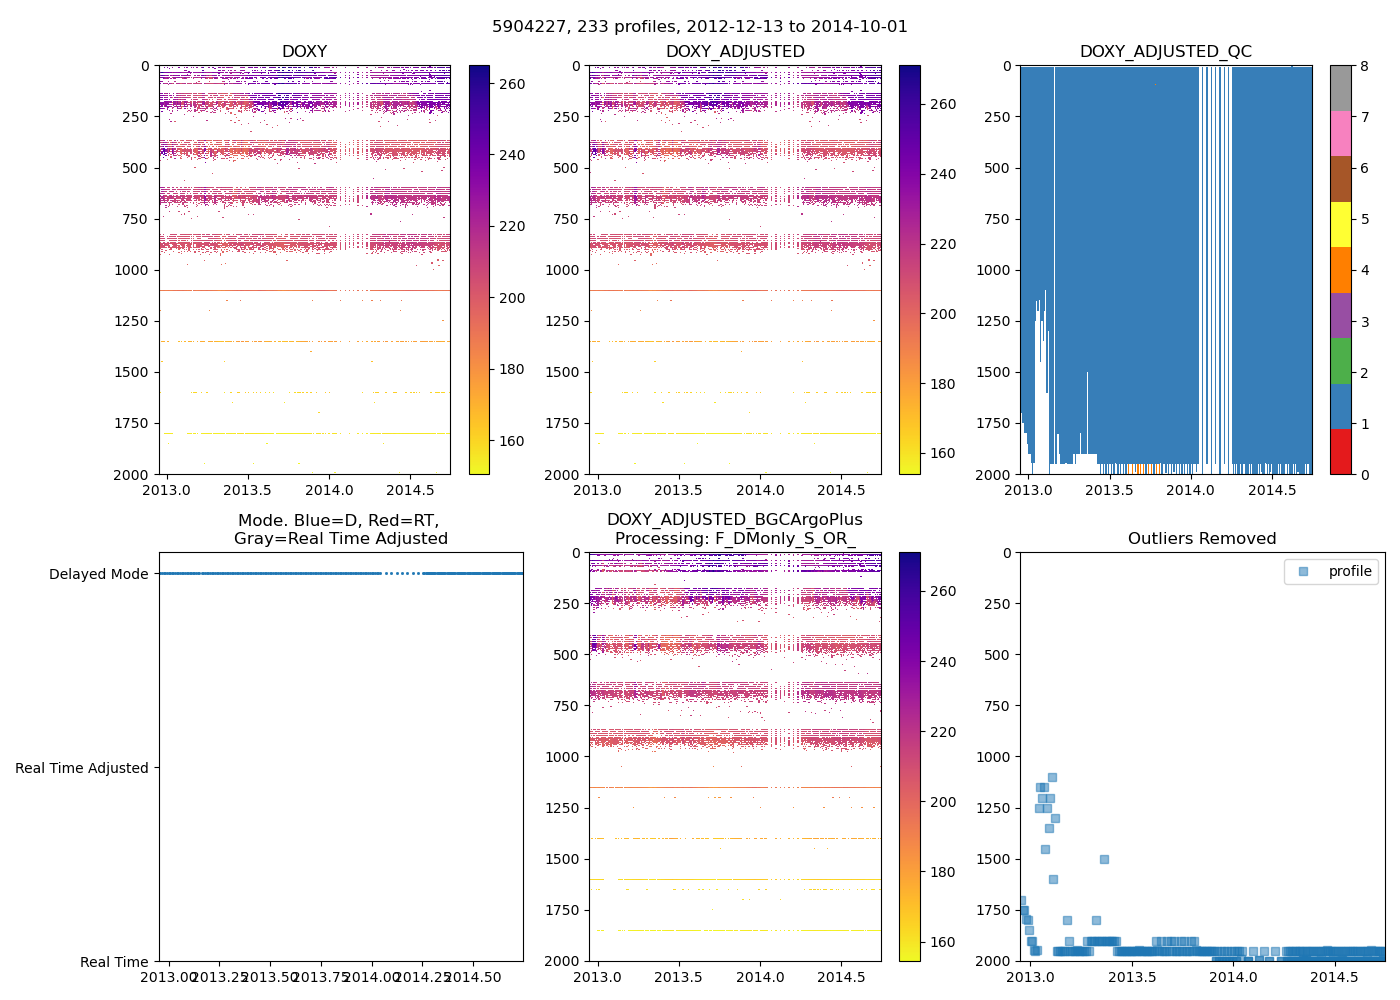Click the isolated outlier marker at depth 1500
This screenshot has width=1400, height=1000.
[1104, 859]
